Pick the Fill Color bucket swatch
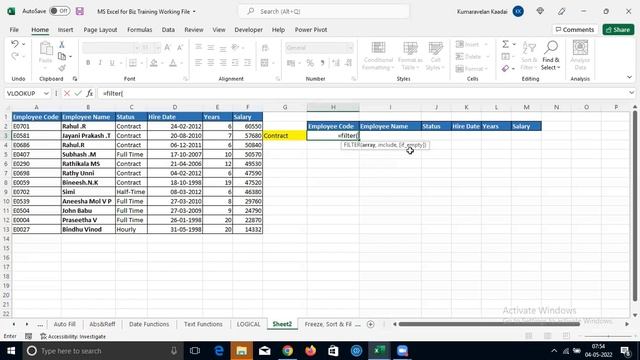 coord(153,63)
